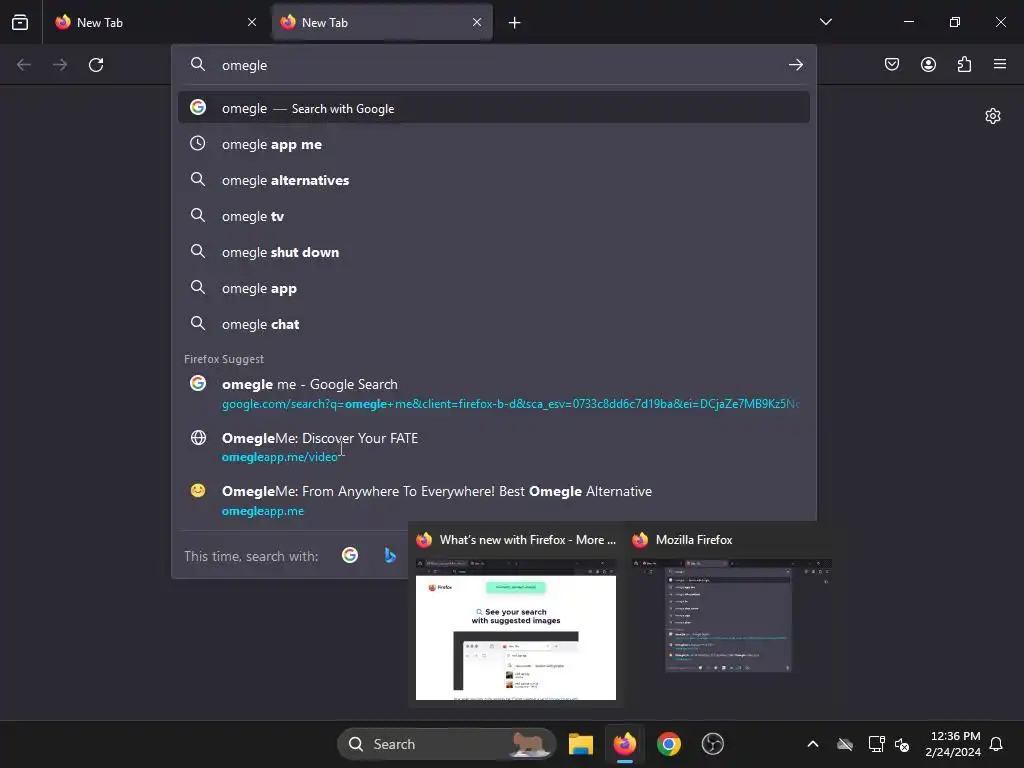The width and height of the screenshot is (1024, 768).
Task: Switch to the first New Tab tab
Action: coord(156,22)
